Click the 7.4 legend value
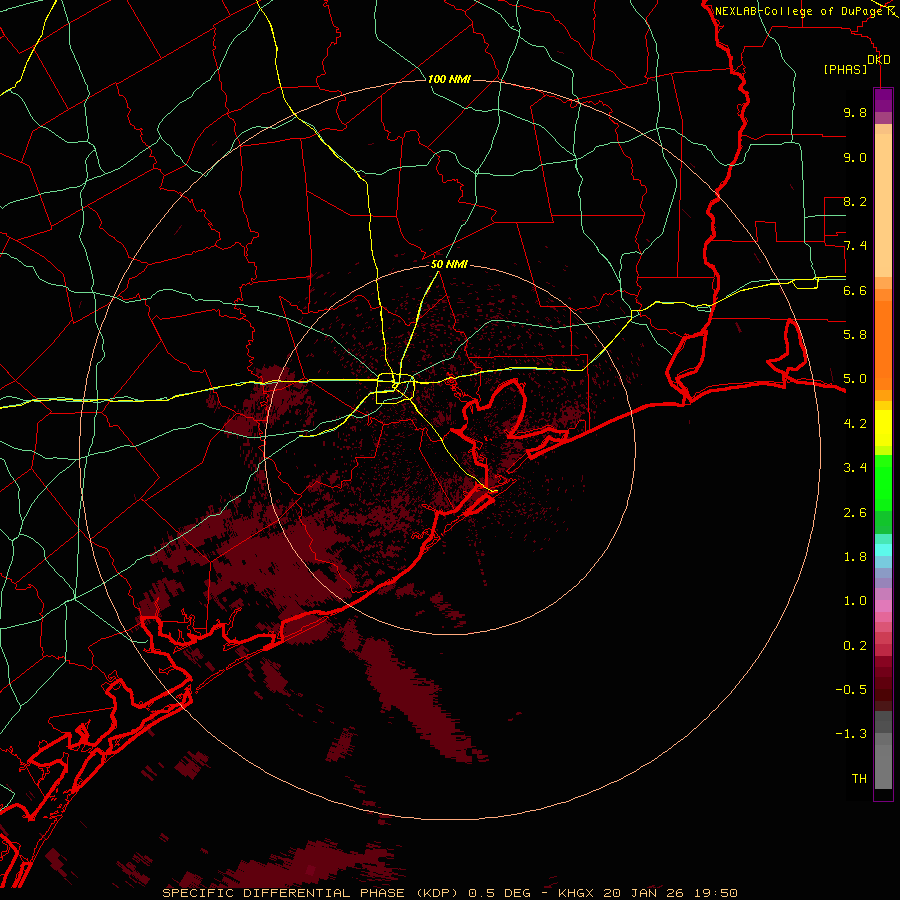 [855, 246]
